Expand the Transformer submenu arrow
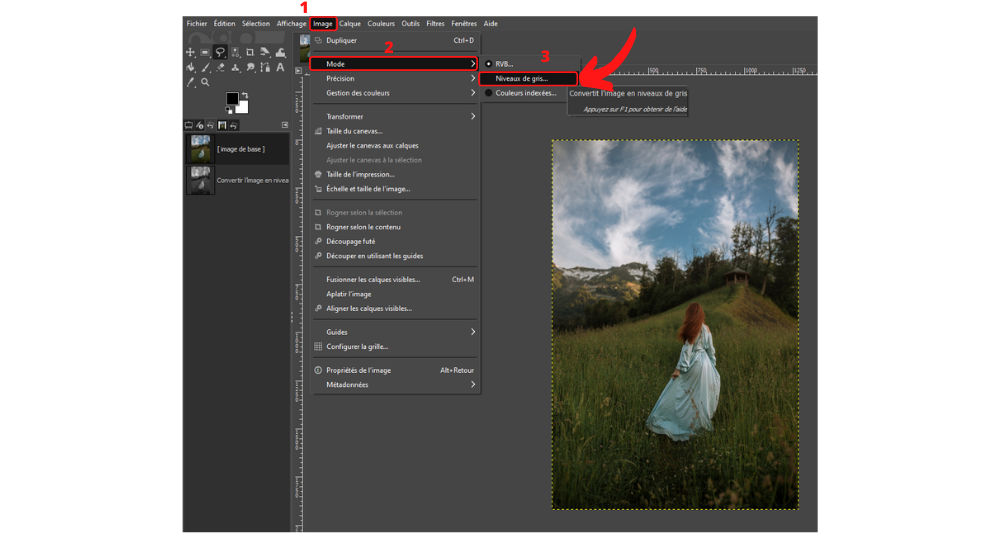This screenshot has height=560, width=1000. coord(473,117)
